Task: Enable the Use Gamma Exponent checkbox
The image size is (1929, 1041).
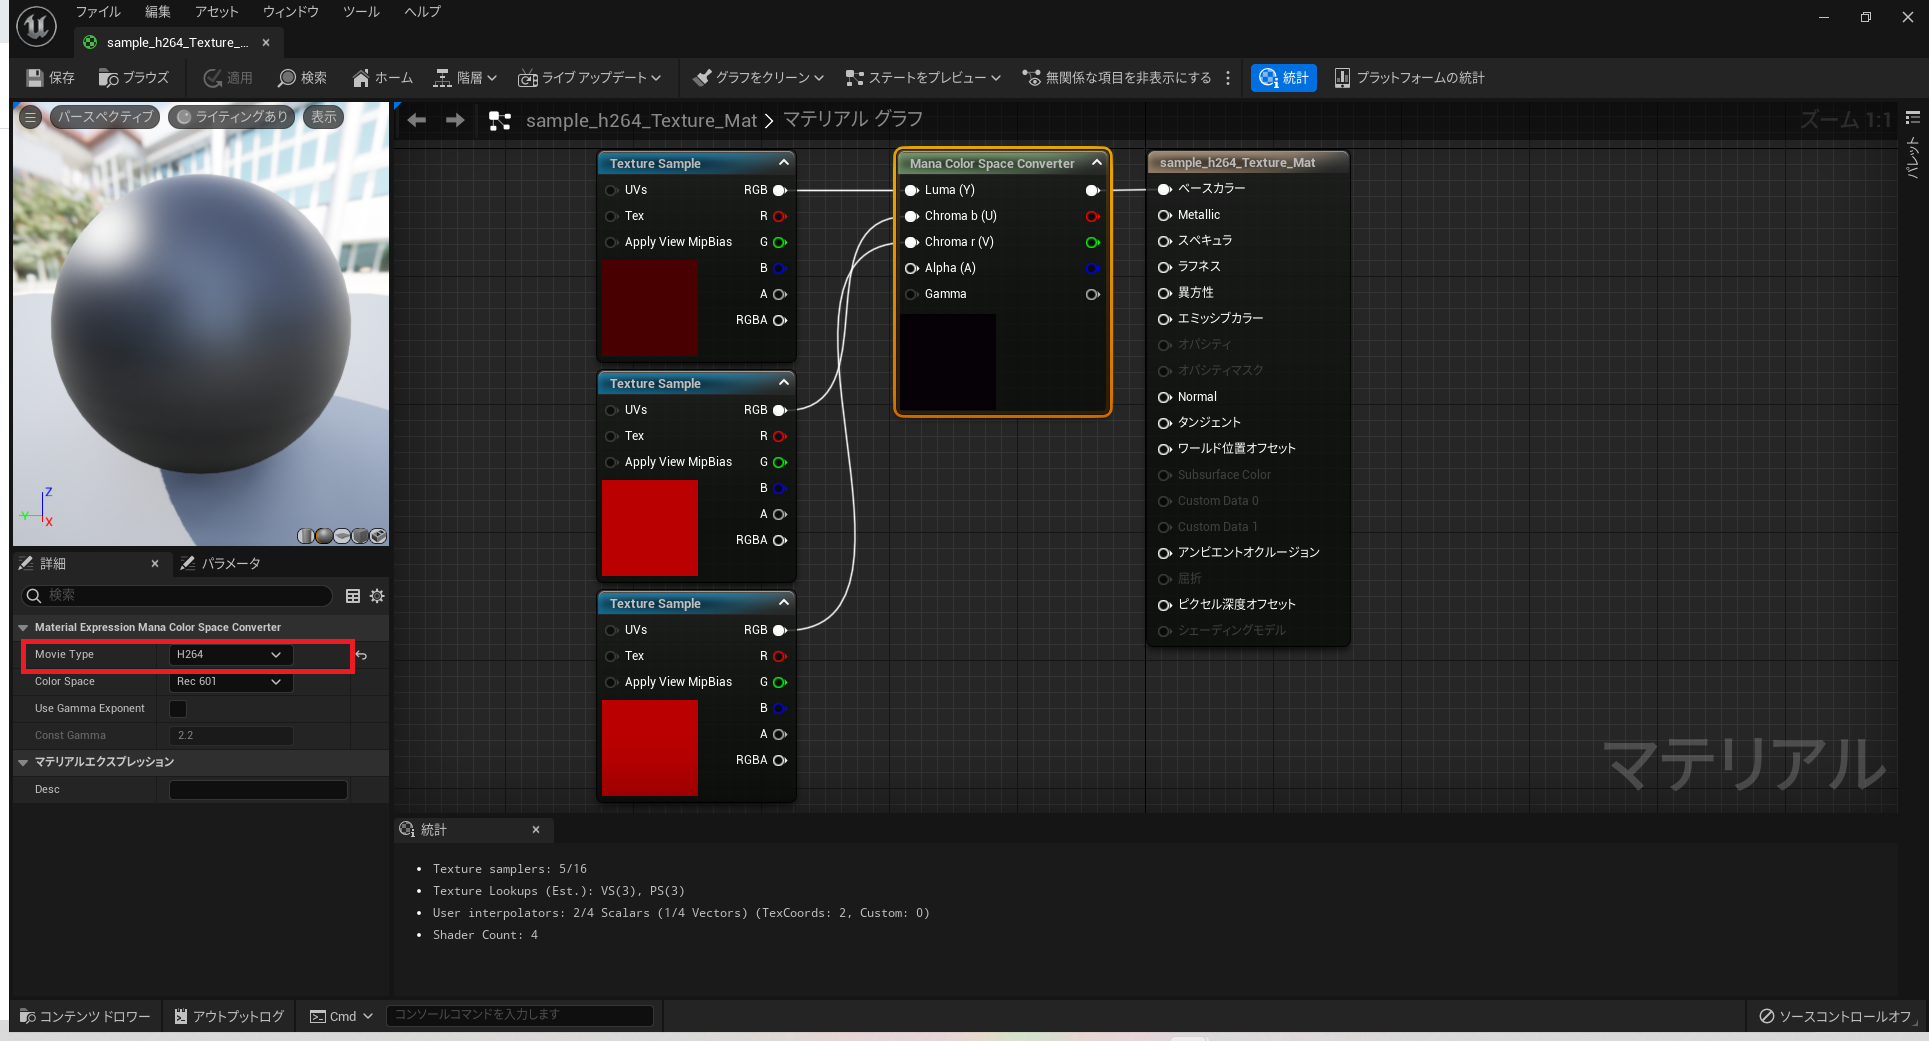Action: point(177,708)
